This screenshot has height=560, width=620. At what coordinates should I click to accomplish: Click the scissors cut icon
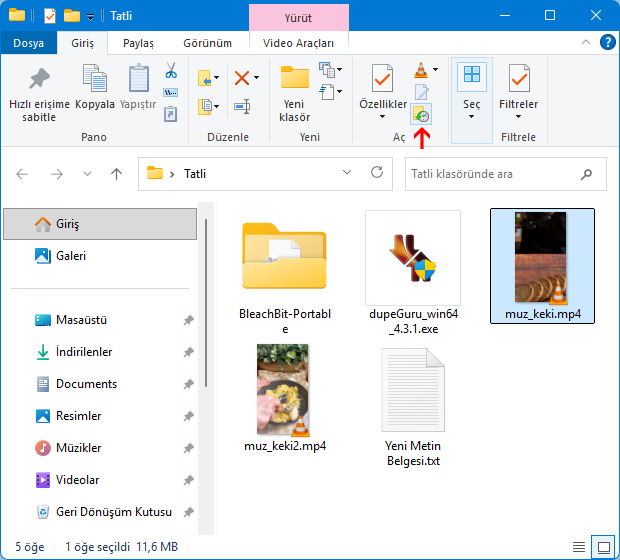[x=170, y=71]
